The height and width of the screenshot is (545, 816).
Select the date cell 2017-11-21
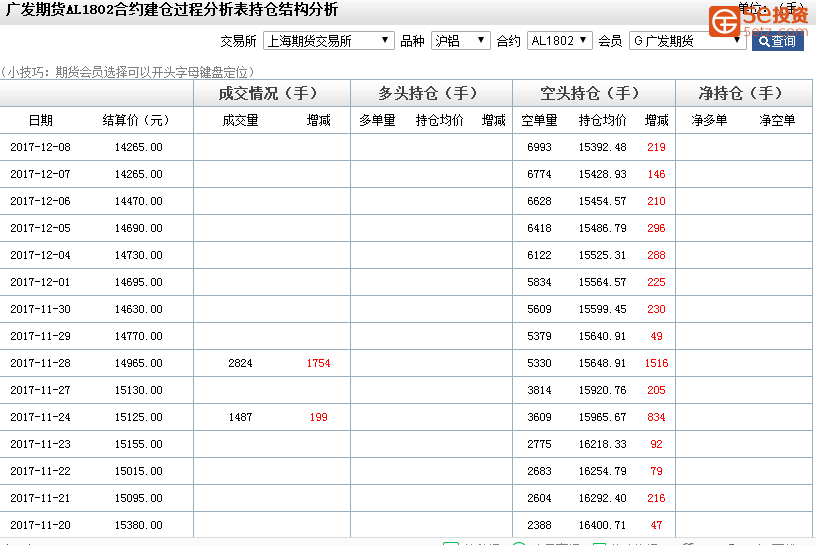pyautogui.click(x=40, y=498)
